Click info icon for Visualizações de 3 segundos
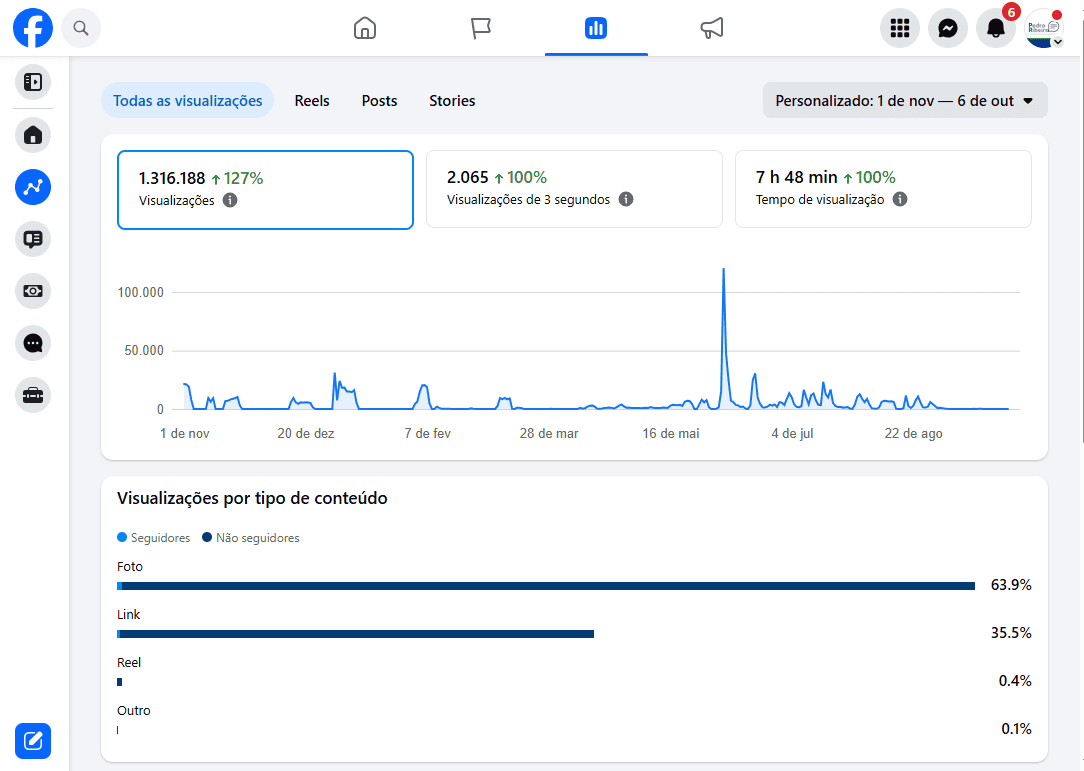1084x771 pixels. [626, 199]
